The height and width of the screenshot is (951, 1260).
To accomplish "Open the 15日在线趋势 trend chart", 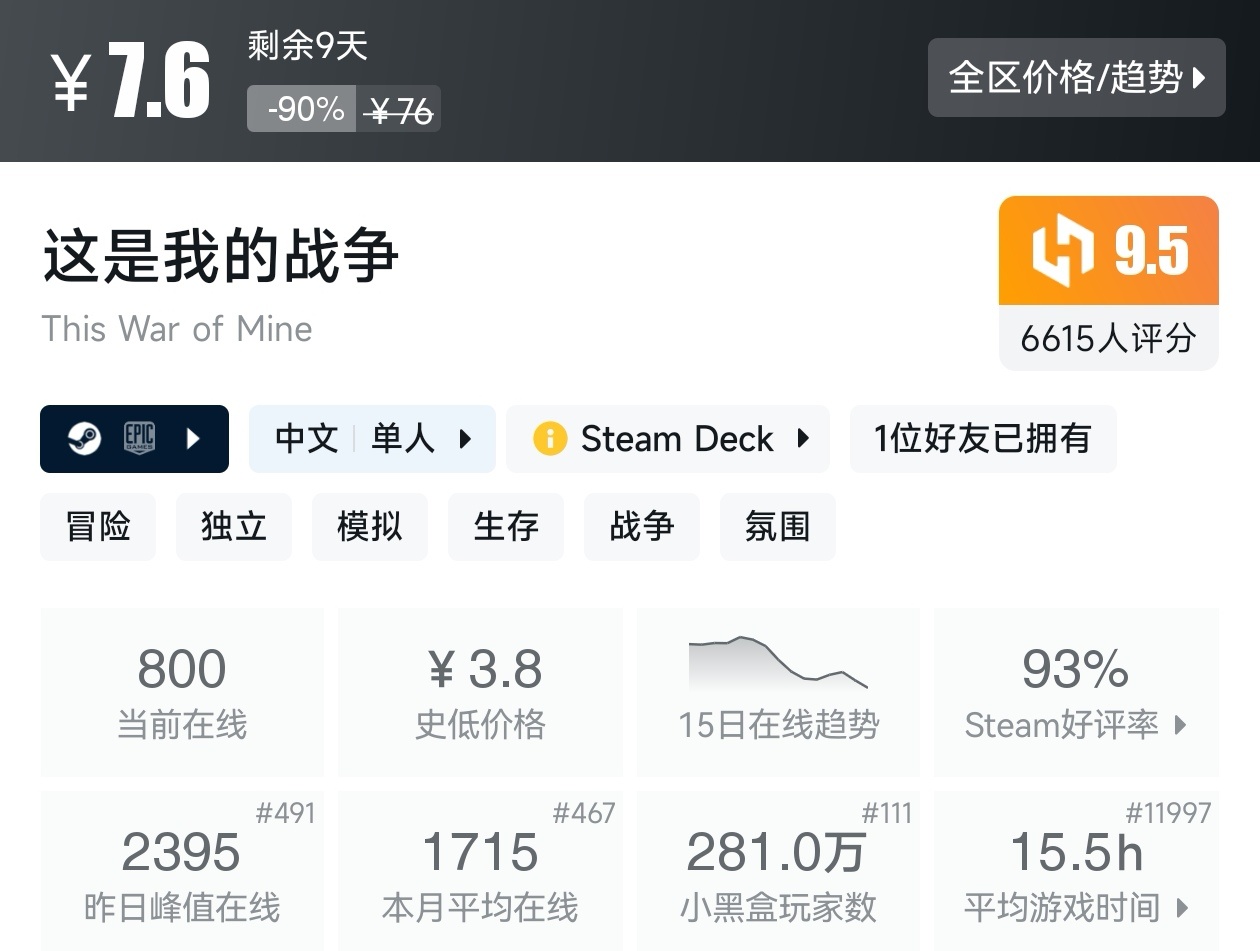I will point(778,692).
